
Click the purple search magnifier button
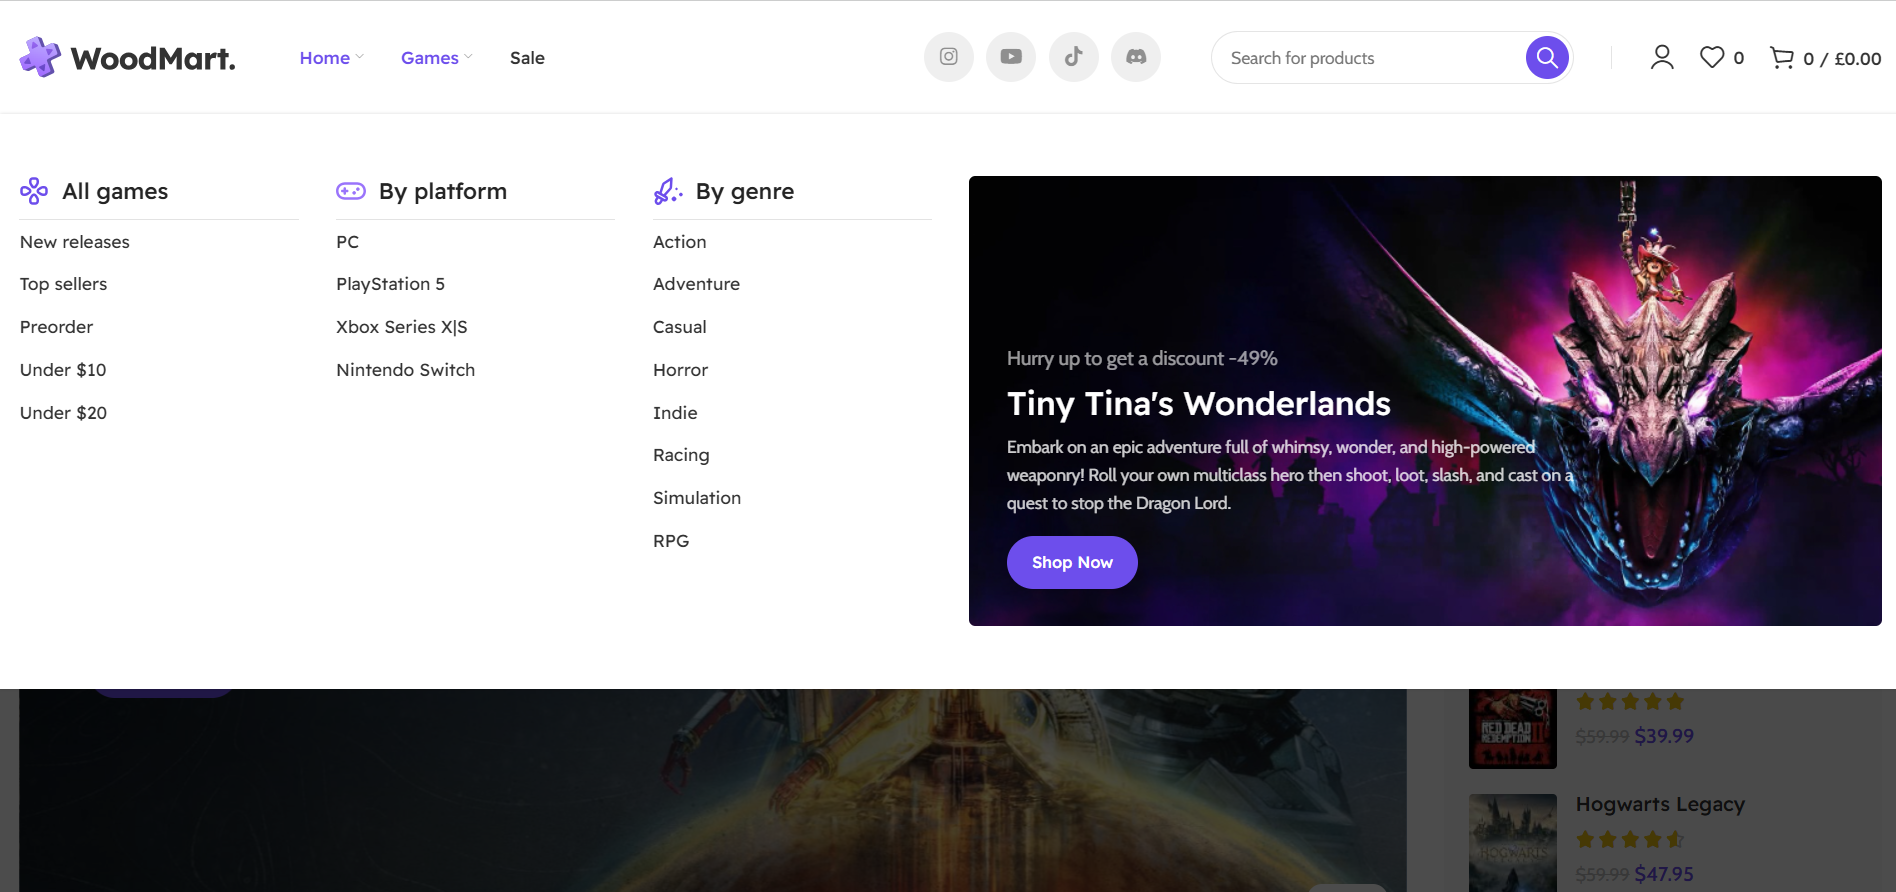1547,57
